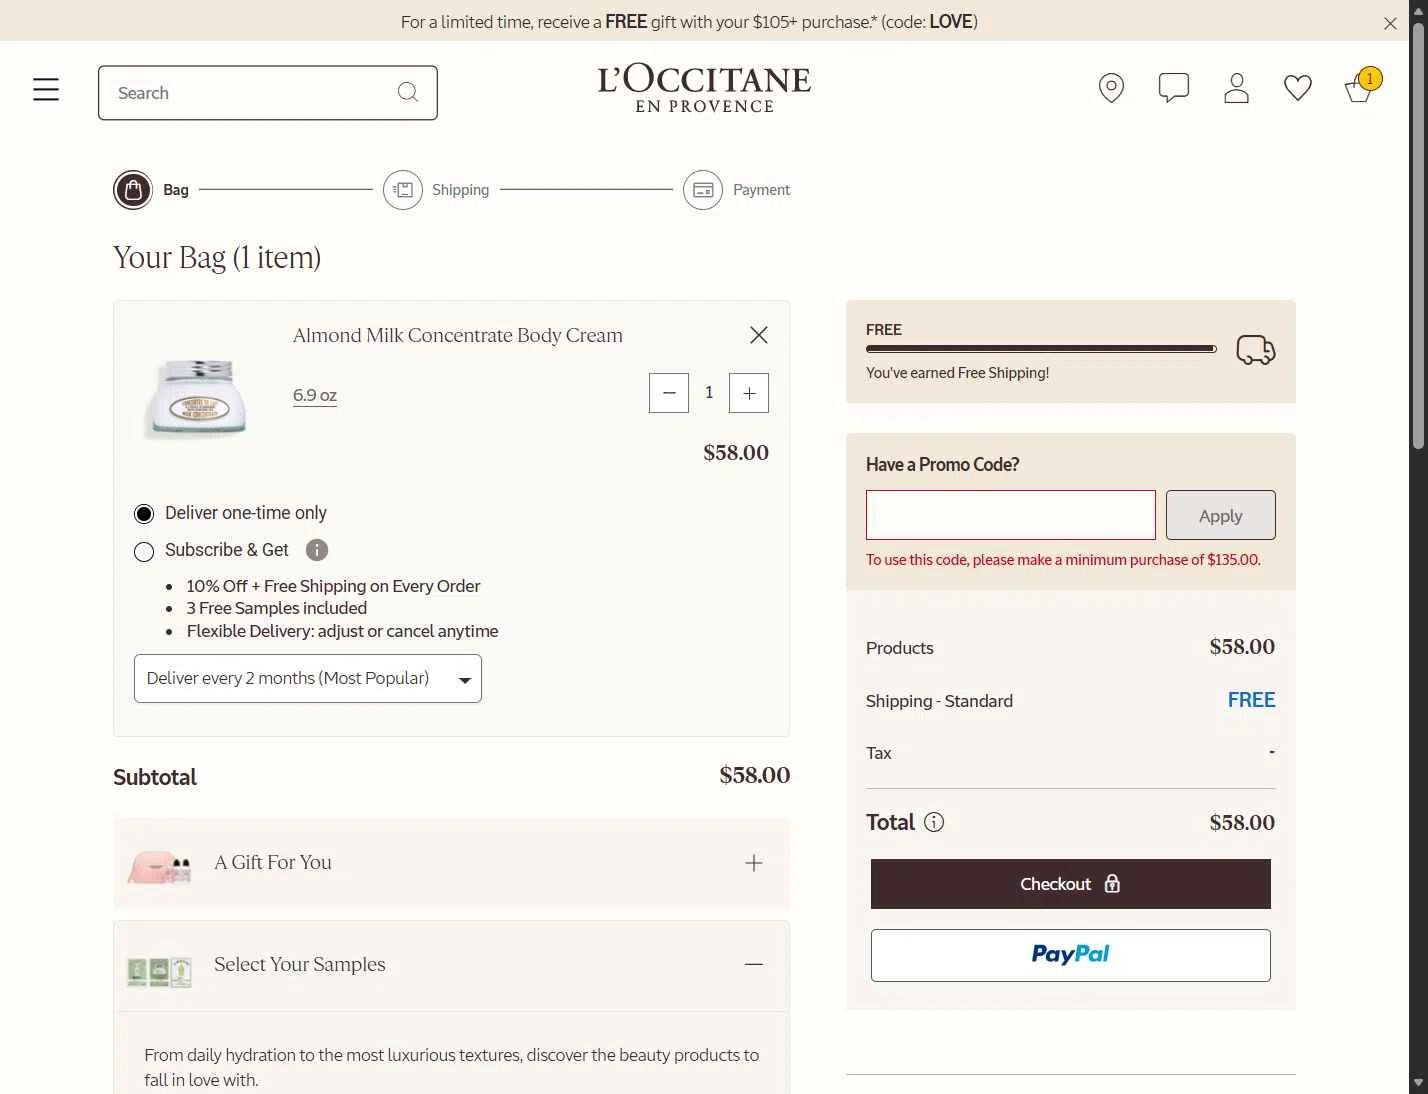Click the Shipping step icon
The height and width of the screenshot is (1094, 1428).
403,190
